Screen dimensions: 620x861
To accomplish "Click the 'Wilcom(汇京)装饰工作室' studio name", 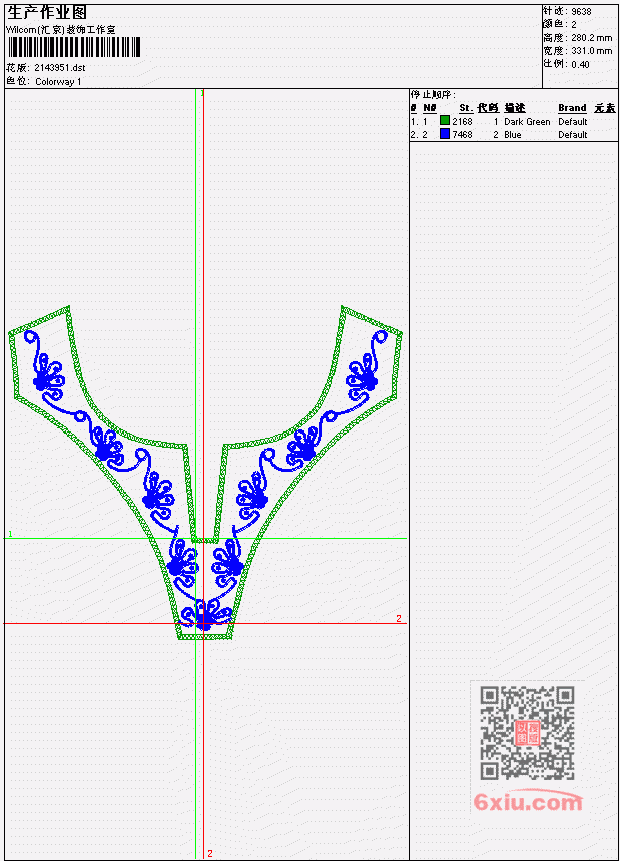I will [x=61, y=30].
